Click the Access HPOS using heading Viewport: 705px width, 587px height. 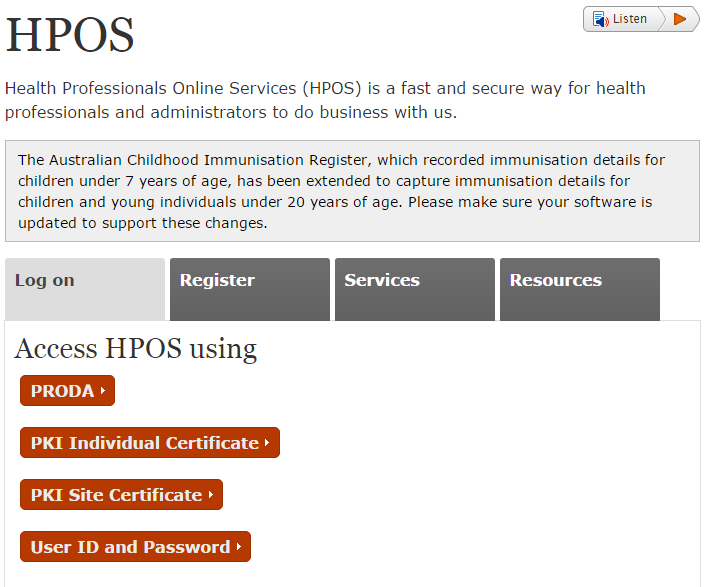[x=136, y=349]
